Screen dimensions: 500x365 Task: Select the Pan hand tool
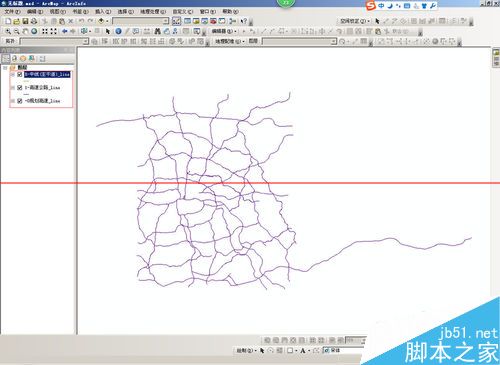[25, 31]
